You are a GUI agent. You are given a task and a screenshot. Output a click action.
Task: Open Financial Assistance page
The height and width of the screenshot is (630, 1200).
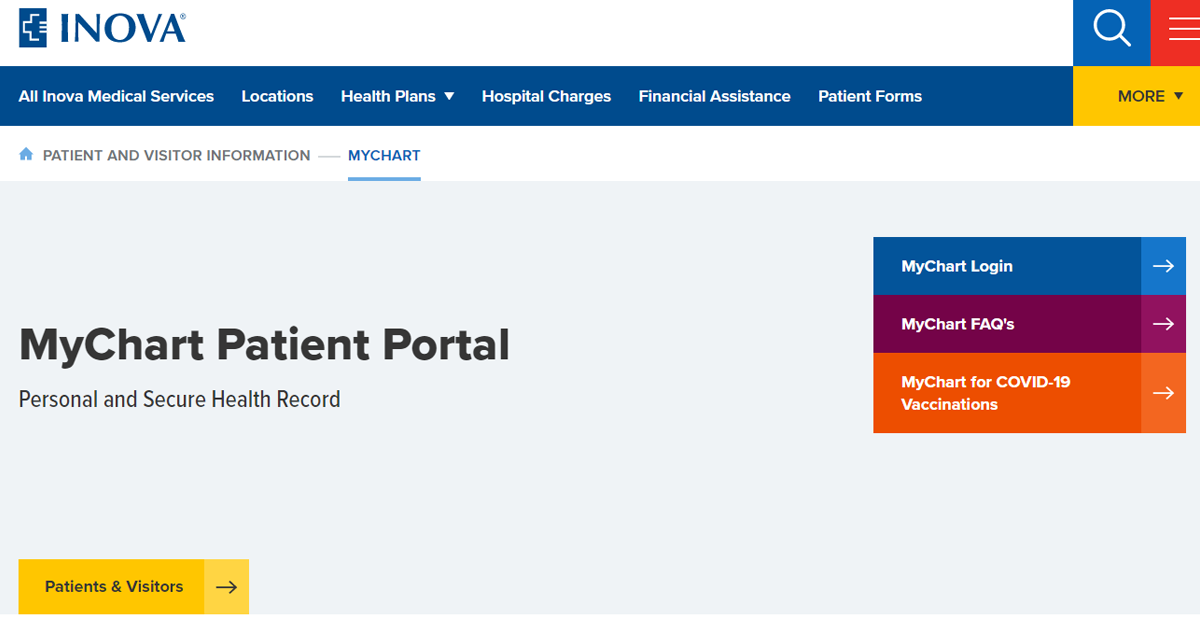[x=714, y=96]
